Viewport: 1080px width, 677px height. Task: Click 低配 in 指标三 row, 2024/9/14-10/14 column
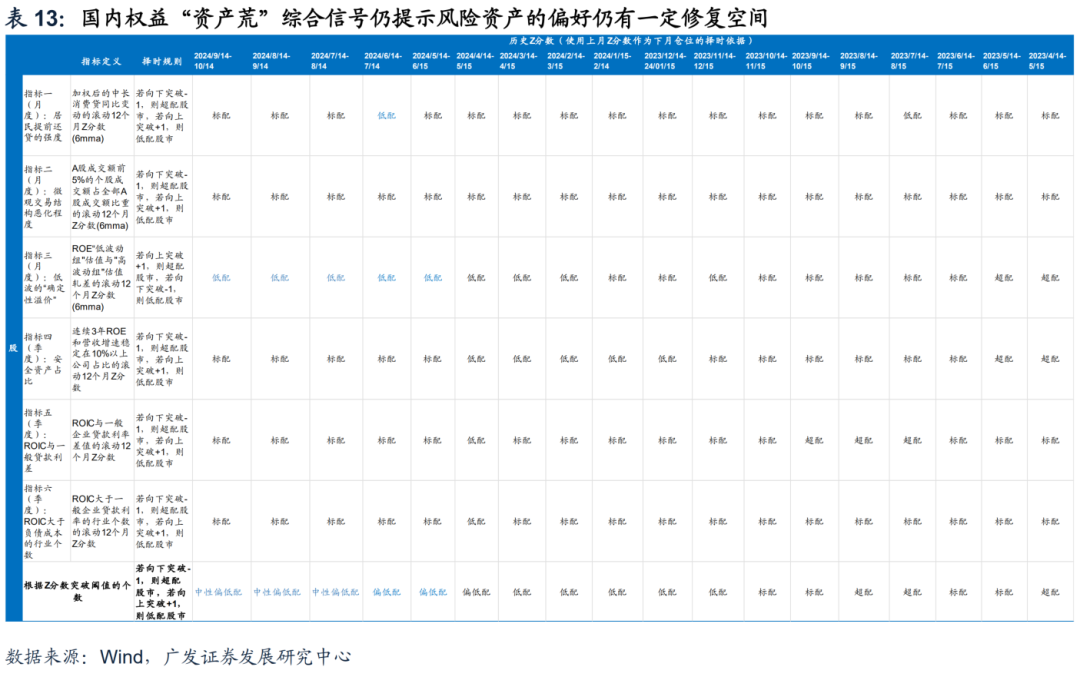coord(221,278)
